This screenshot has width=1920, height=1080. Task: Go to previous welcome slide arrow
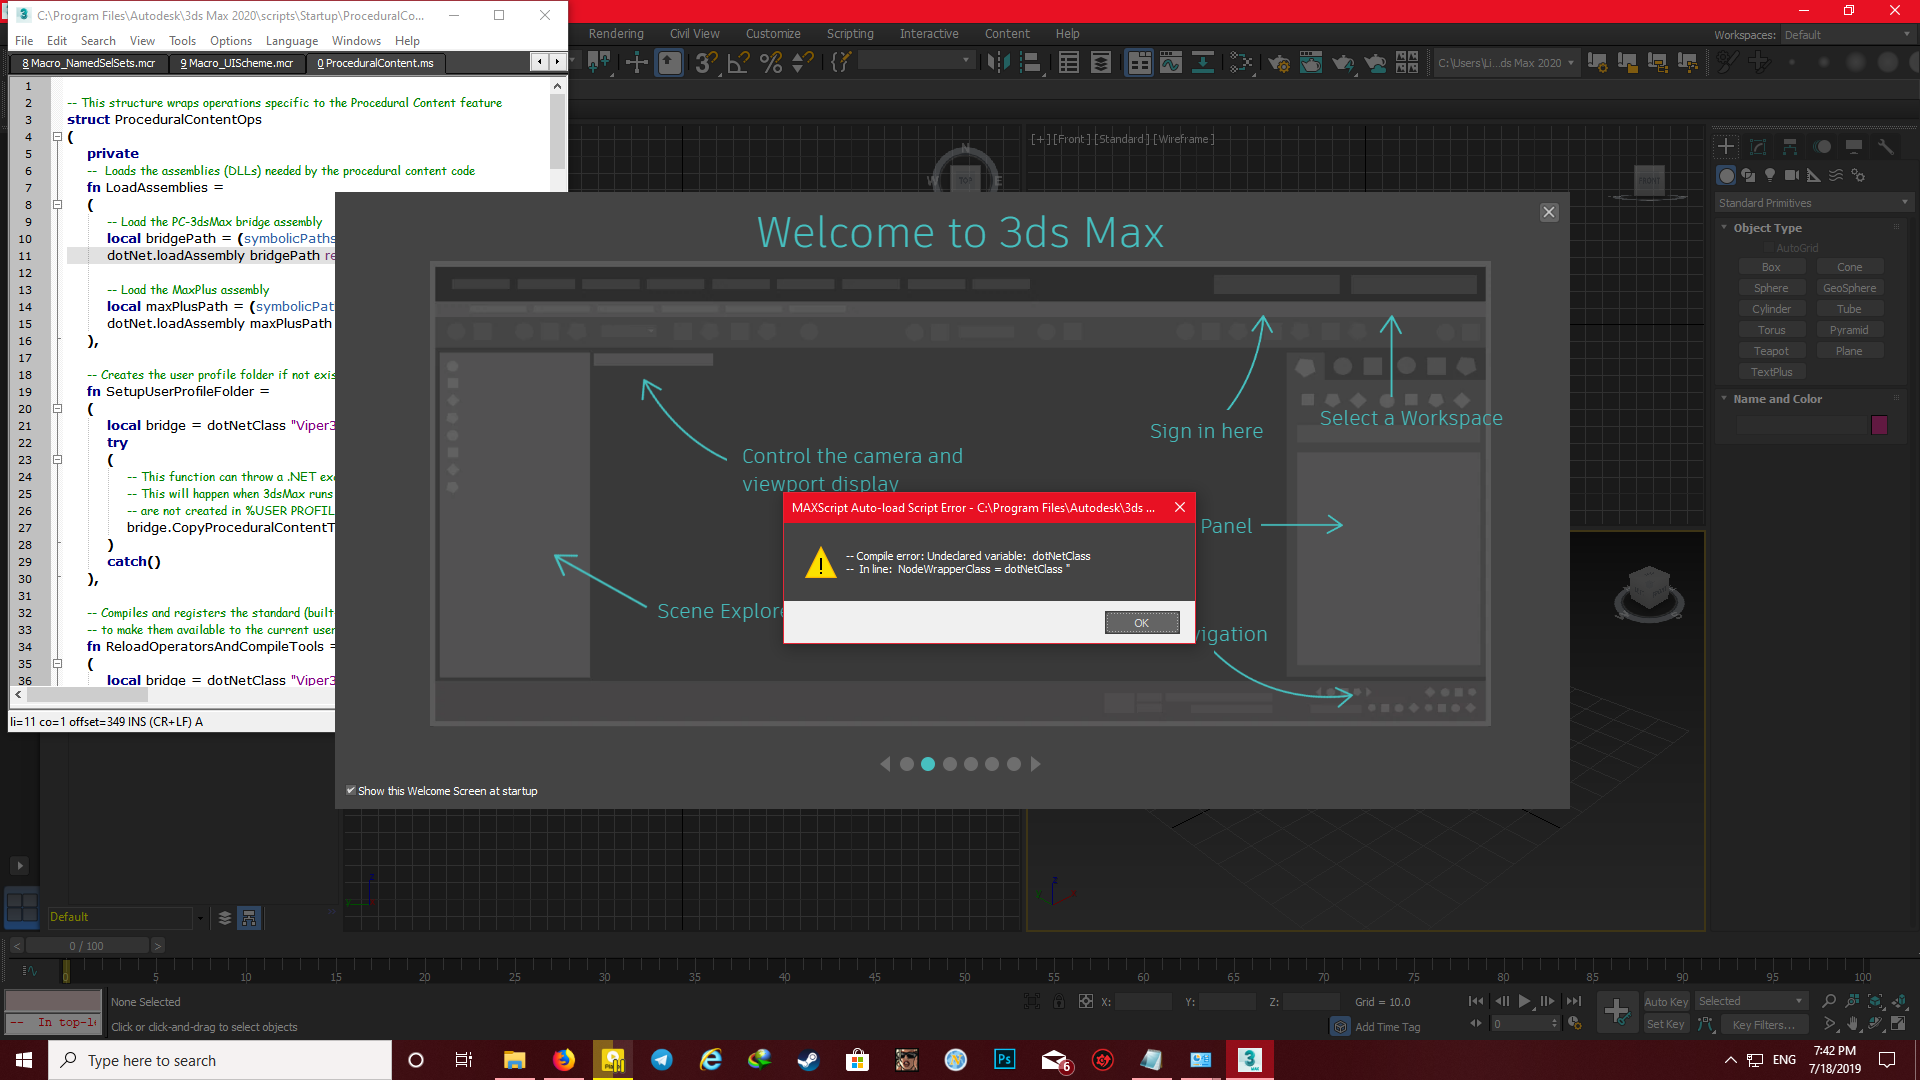point(885,764)
